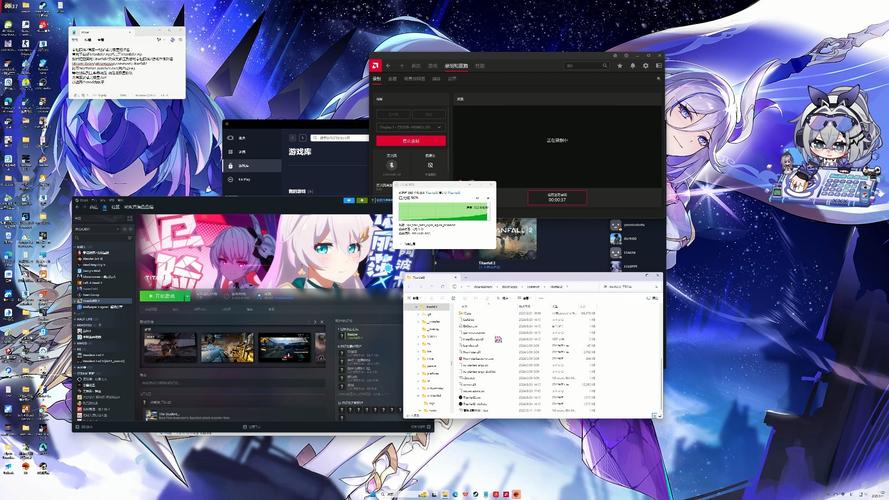
Task: Open the New dropdown in File Explorer's toolbar
Action: (415, 298)
